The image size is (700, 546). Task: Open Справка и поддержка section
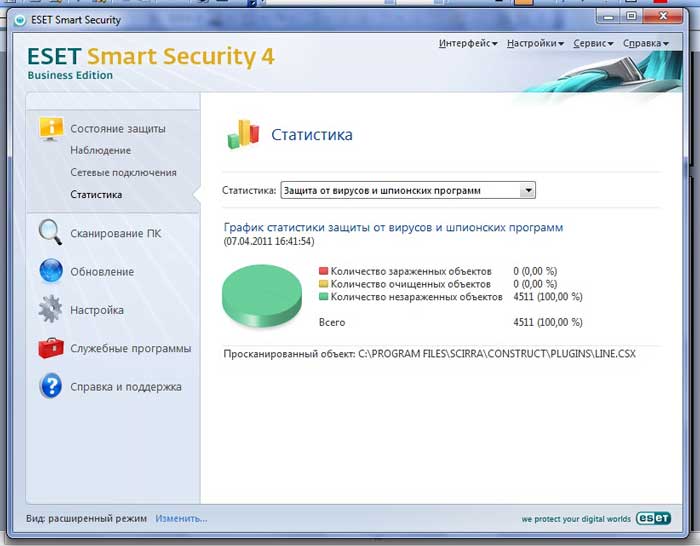(126, 387)
